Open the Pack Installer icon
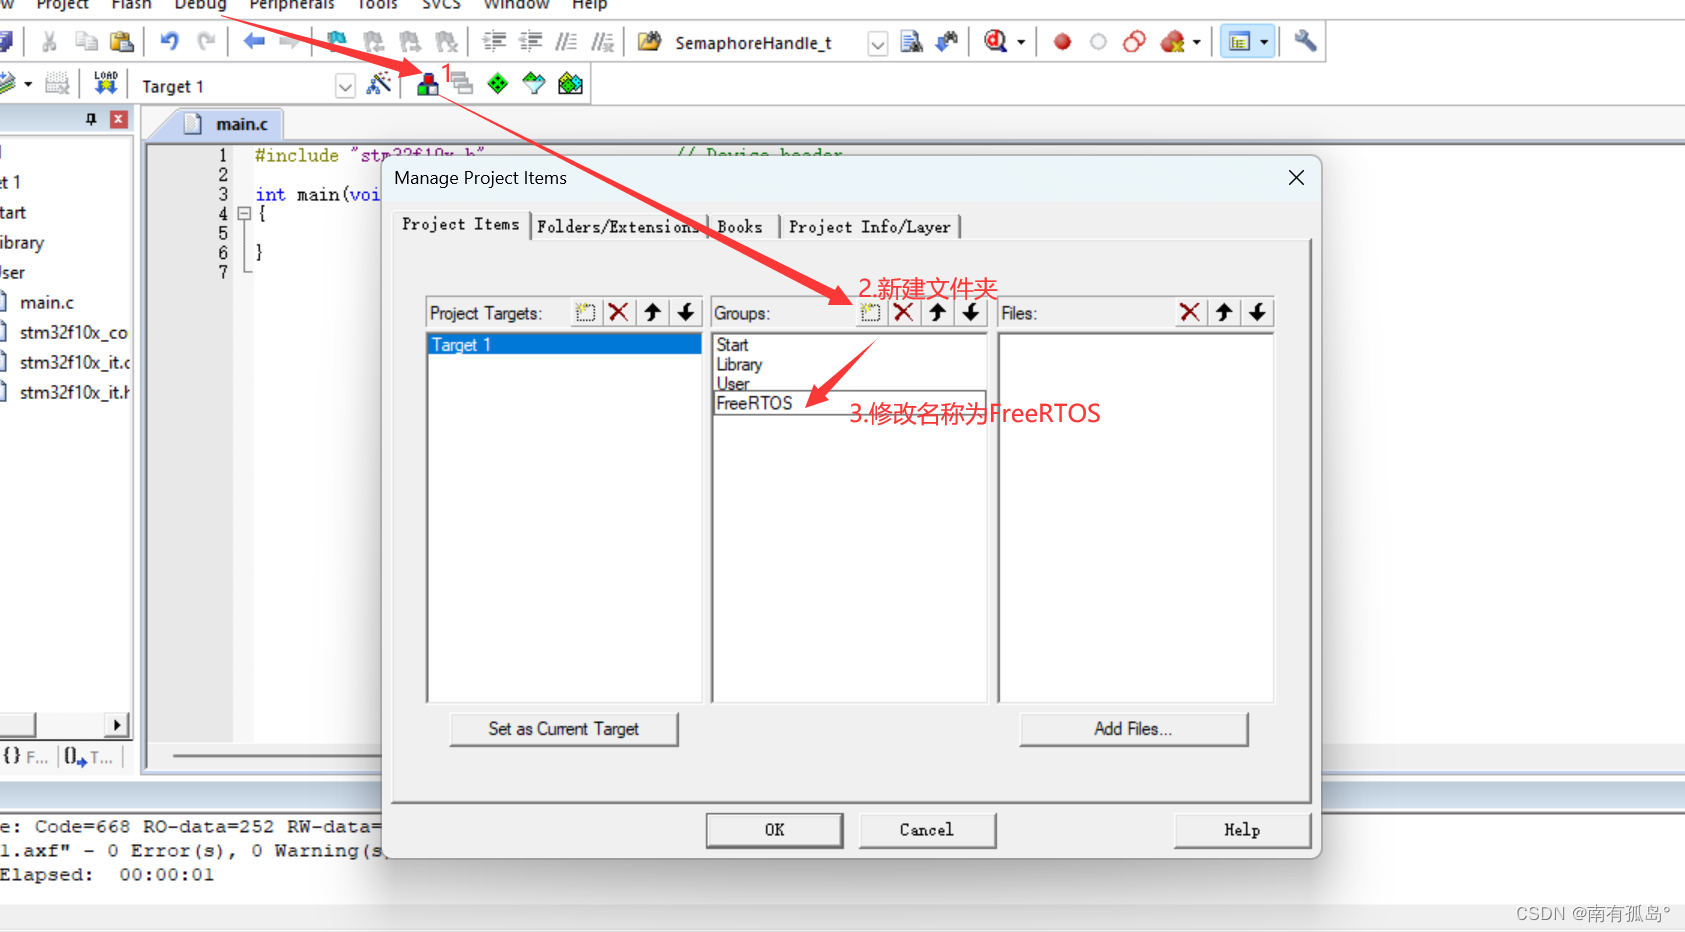 point(570,84)
